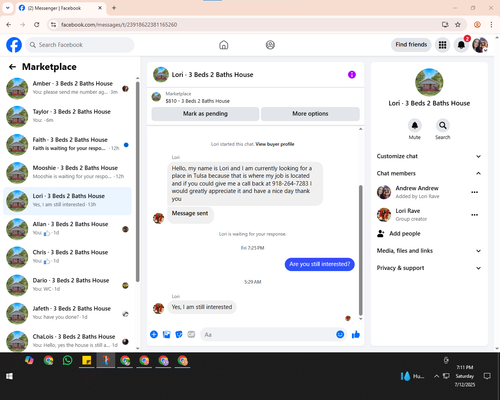Open the notifications bell in the header
The width and height of the screenshot is (500, 400).
[x=461, y=45]
